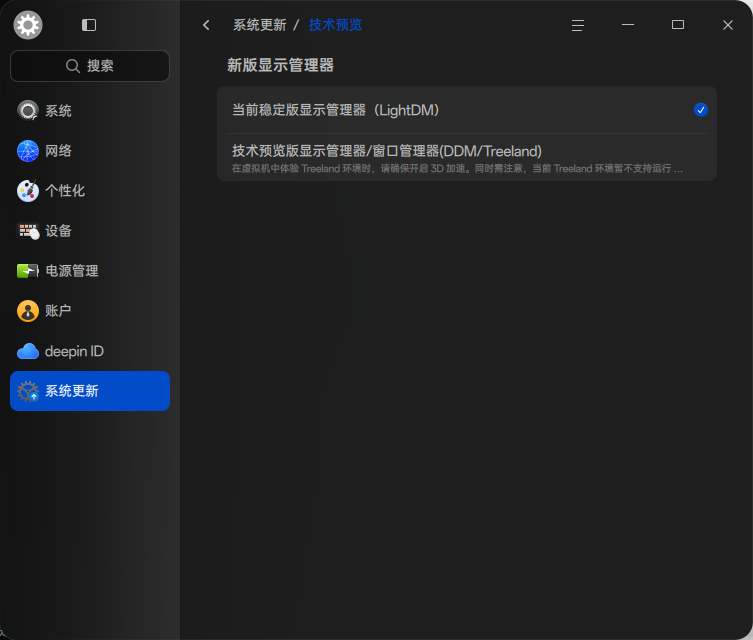753x640 pixels.
Task: Click the 系统 sidebar icon
Action: click(x=28, y=110)
